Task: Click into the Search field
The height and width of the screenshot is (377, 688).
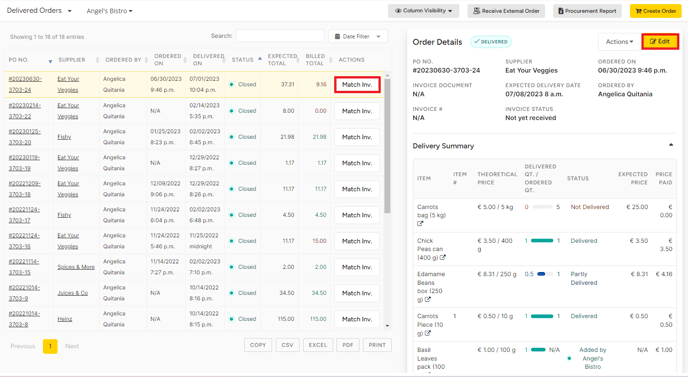Action: click(x=280, y=36)
